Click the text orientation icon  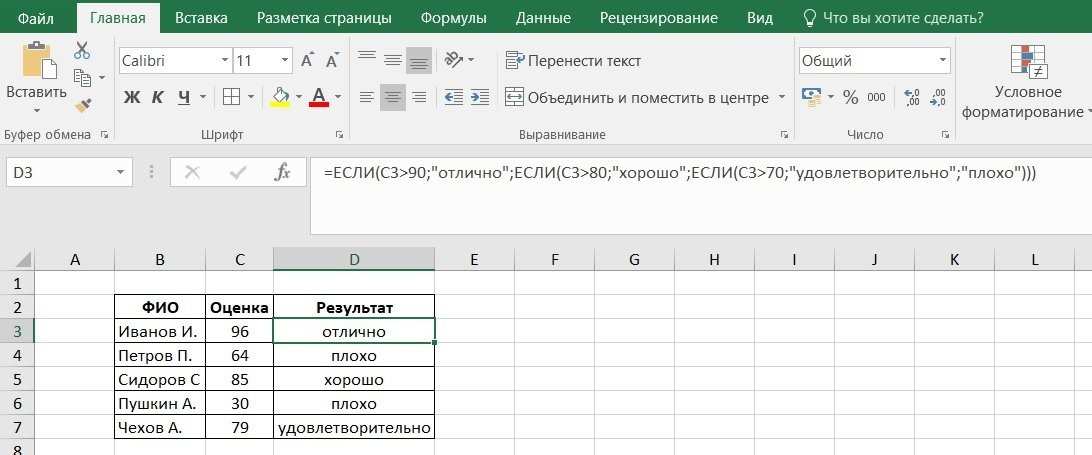(x=454, y=60)
